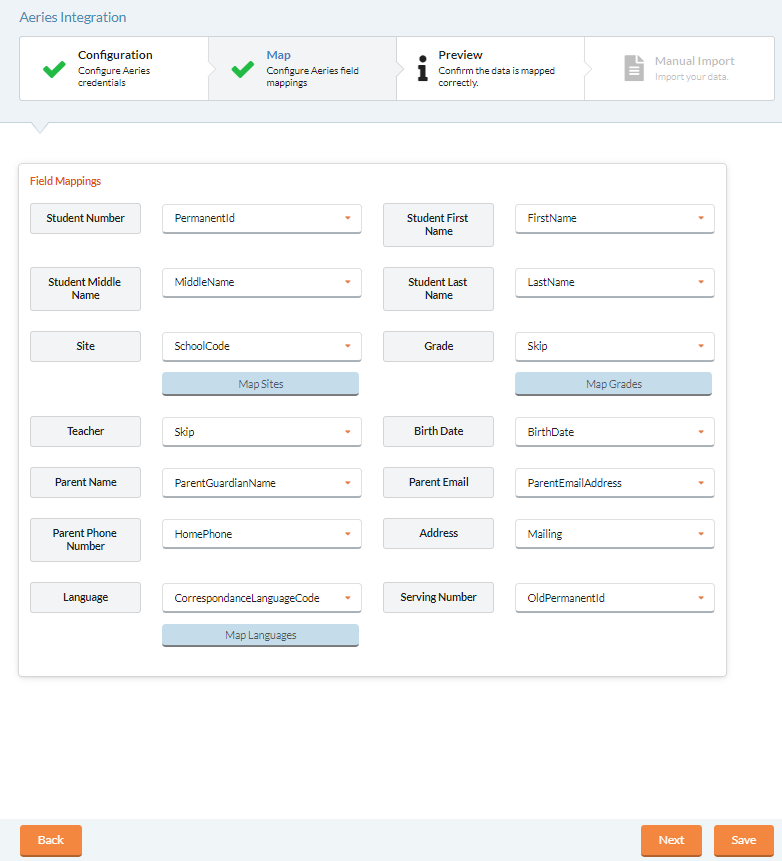Open the Mailing dropdown for Address
782x861 pixels.
[615, 534]
